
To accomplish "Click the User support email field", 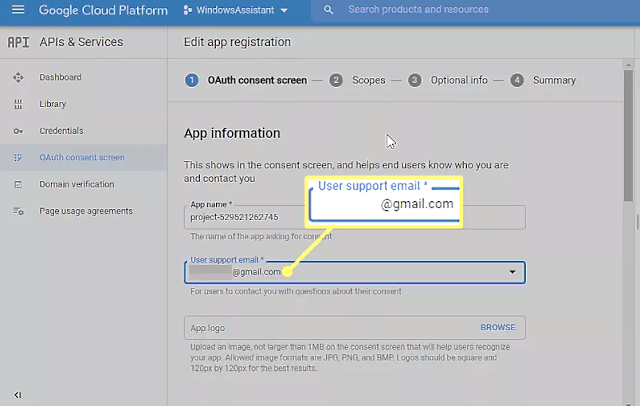I will point(355,272).
